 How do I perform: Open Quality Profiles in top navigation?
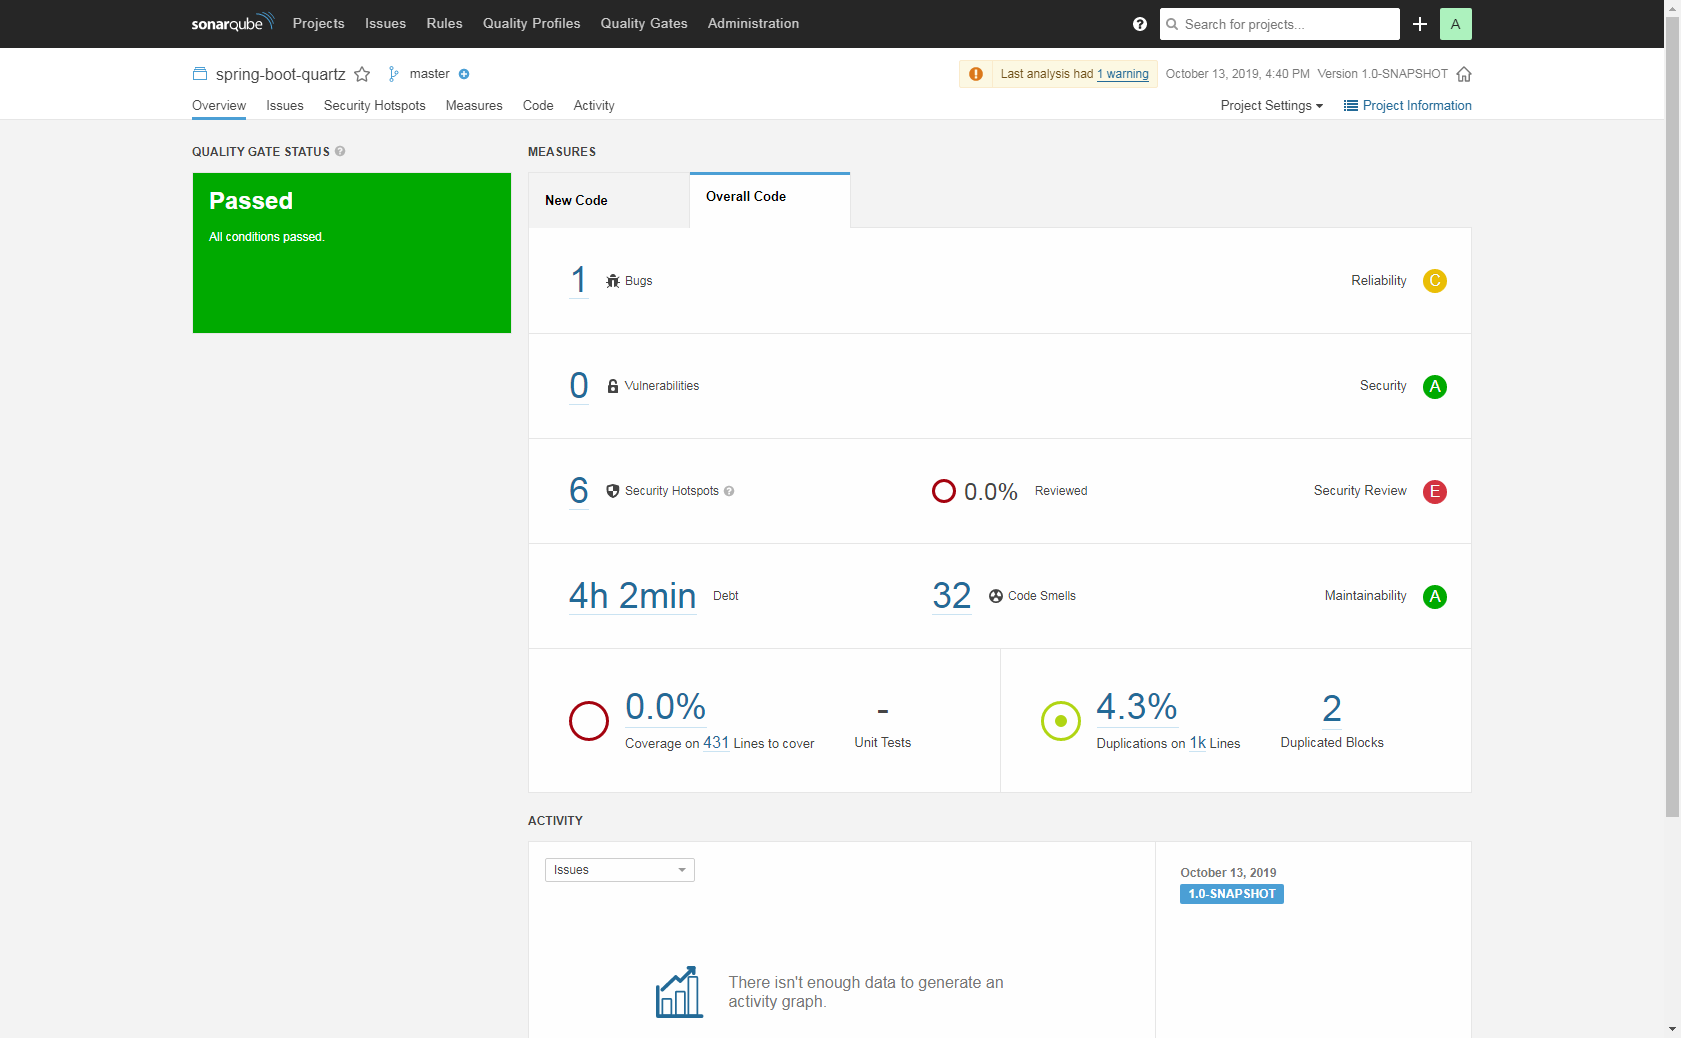coord(531,23)
